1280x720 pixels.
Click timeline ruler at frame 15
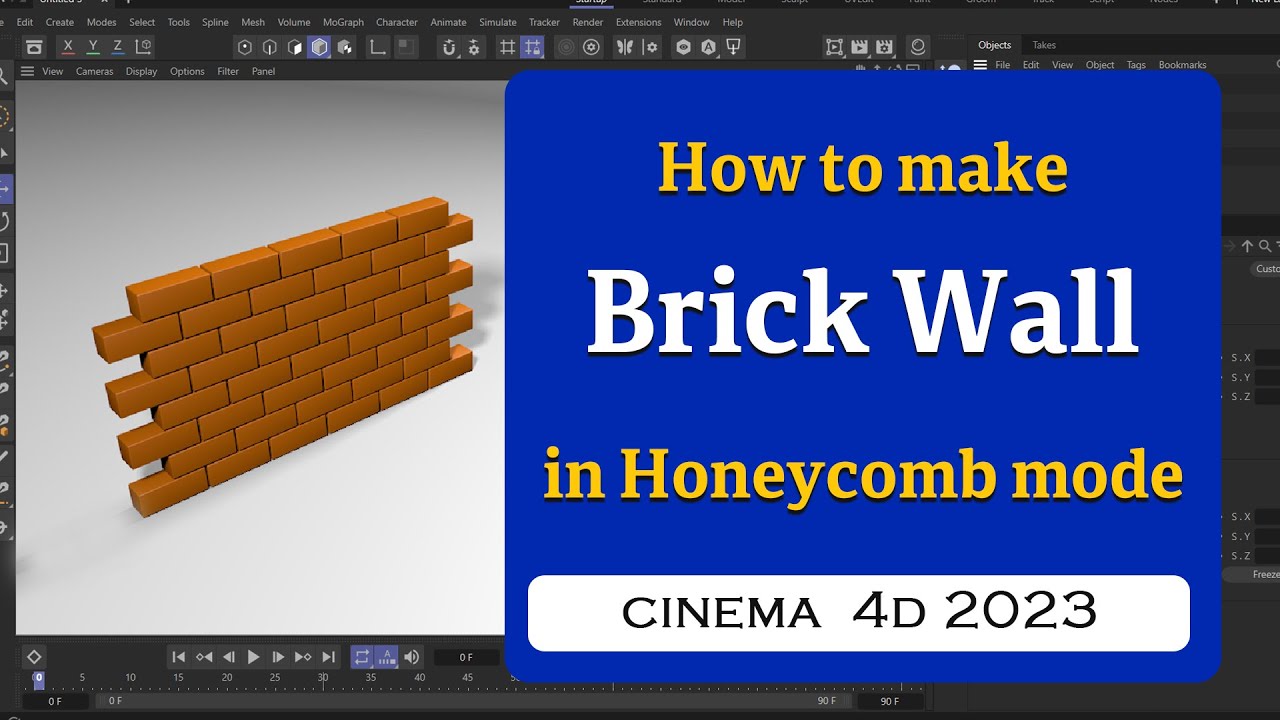tap(178, 680)
